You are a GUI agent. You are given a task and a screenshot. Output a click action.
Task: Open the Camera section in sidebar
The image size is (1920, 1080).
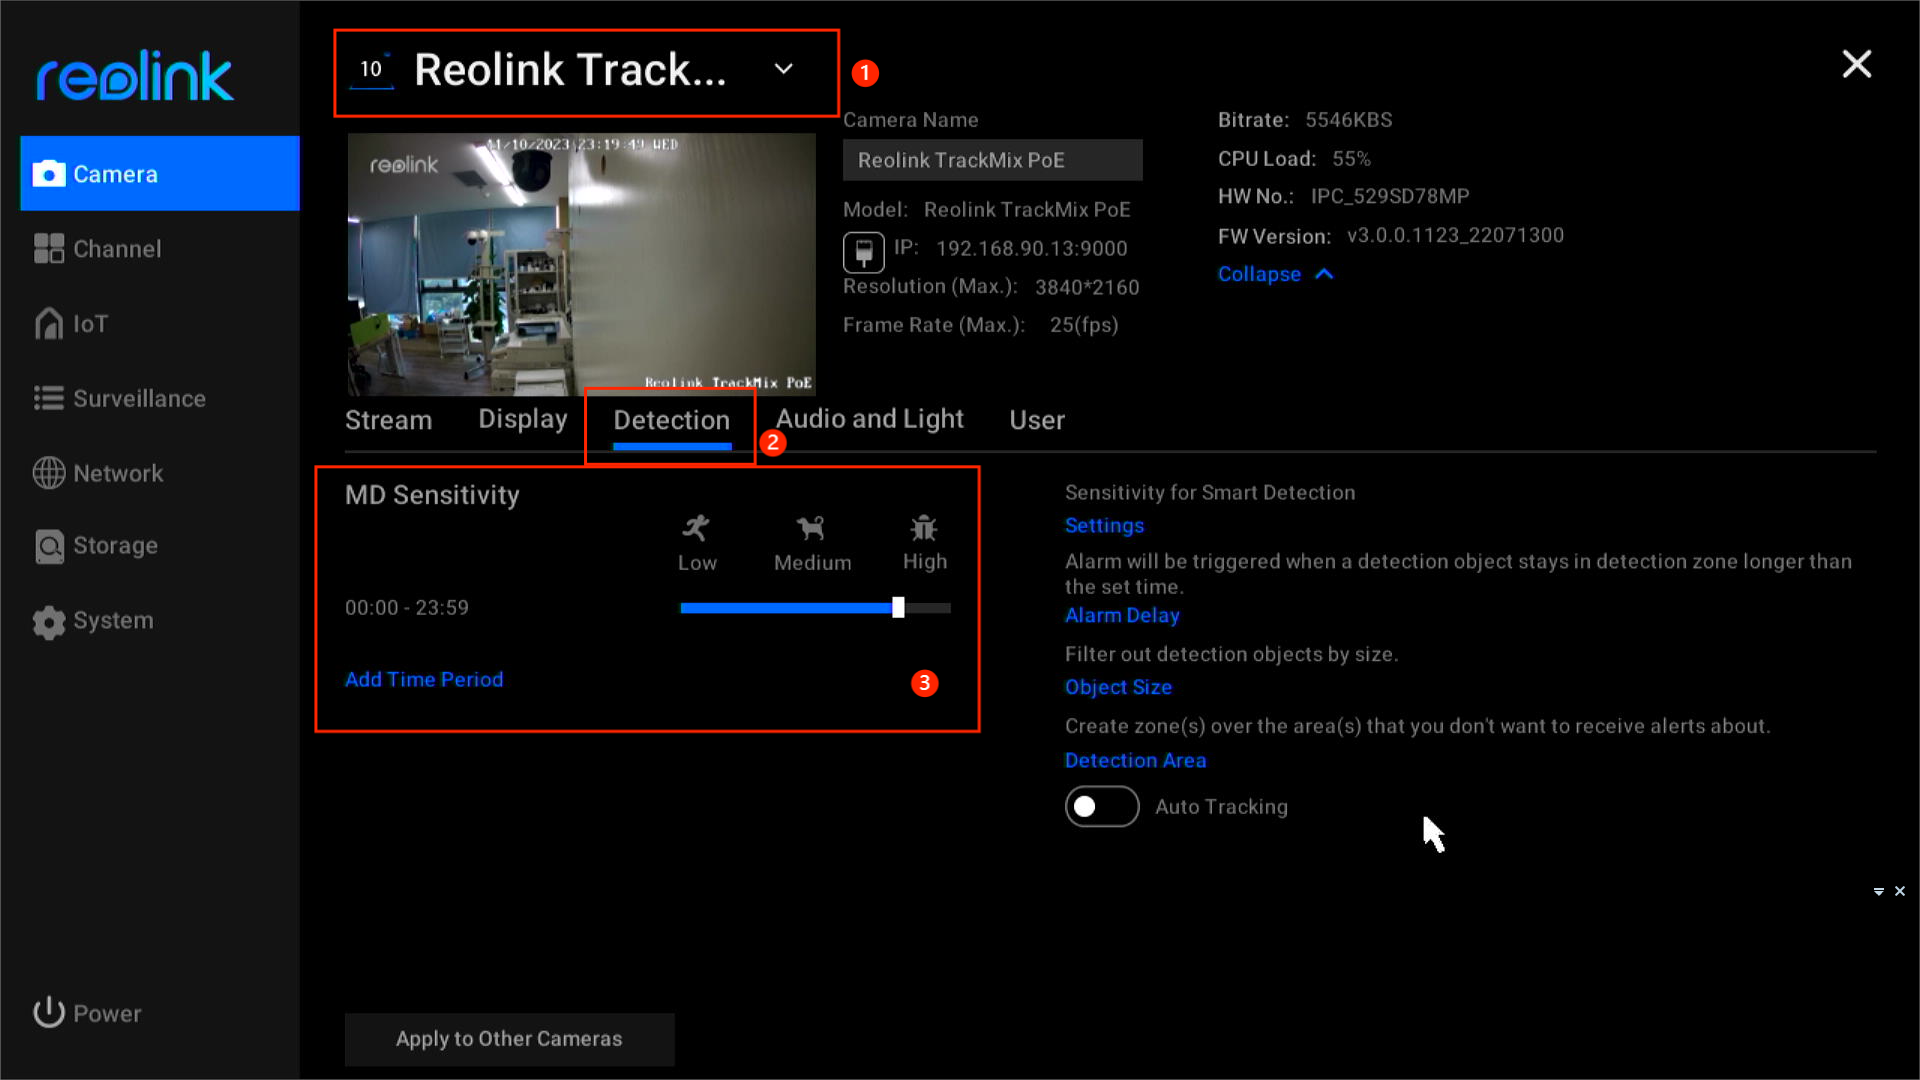160,174
